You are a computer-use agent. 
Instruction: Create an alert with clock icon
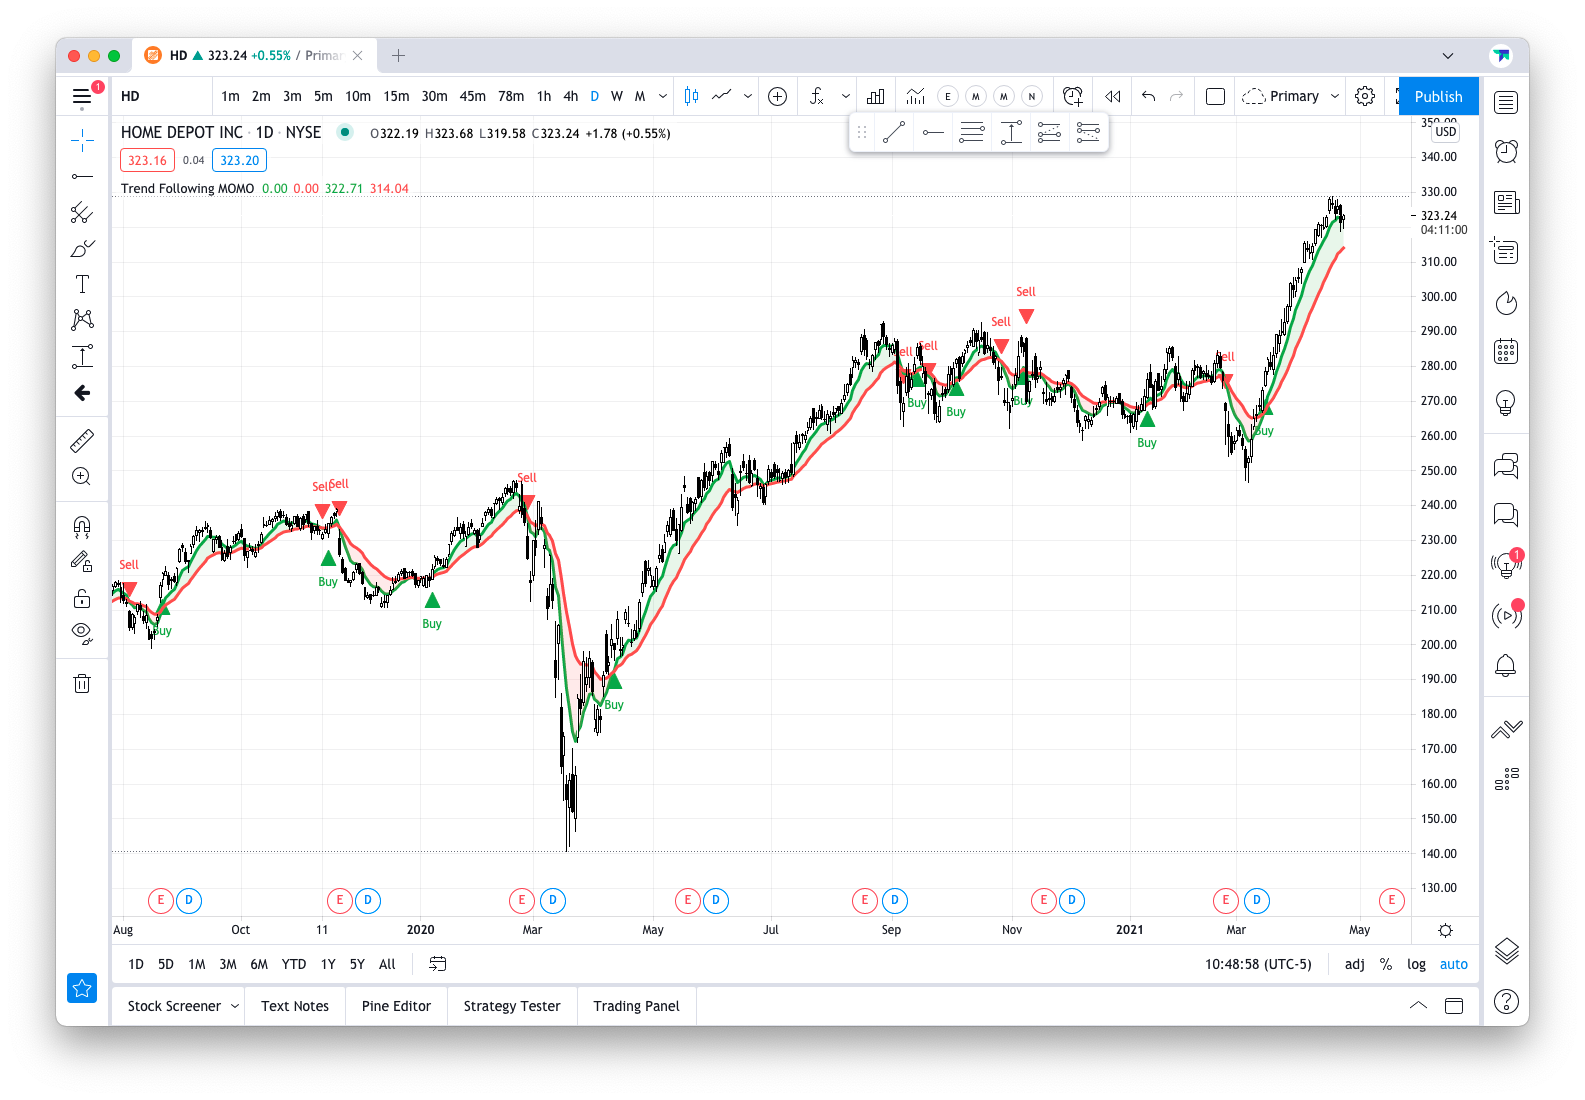click(1073, 96)
